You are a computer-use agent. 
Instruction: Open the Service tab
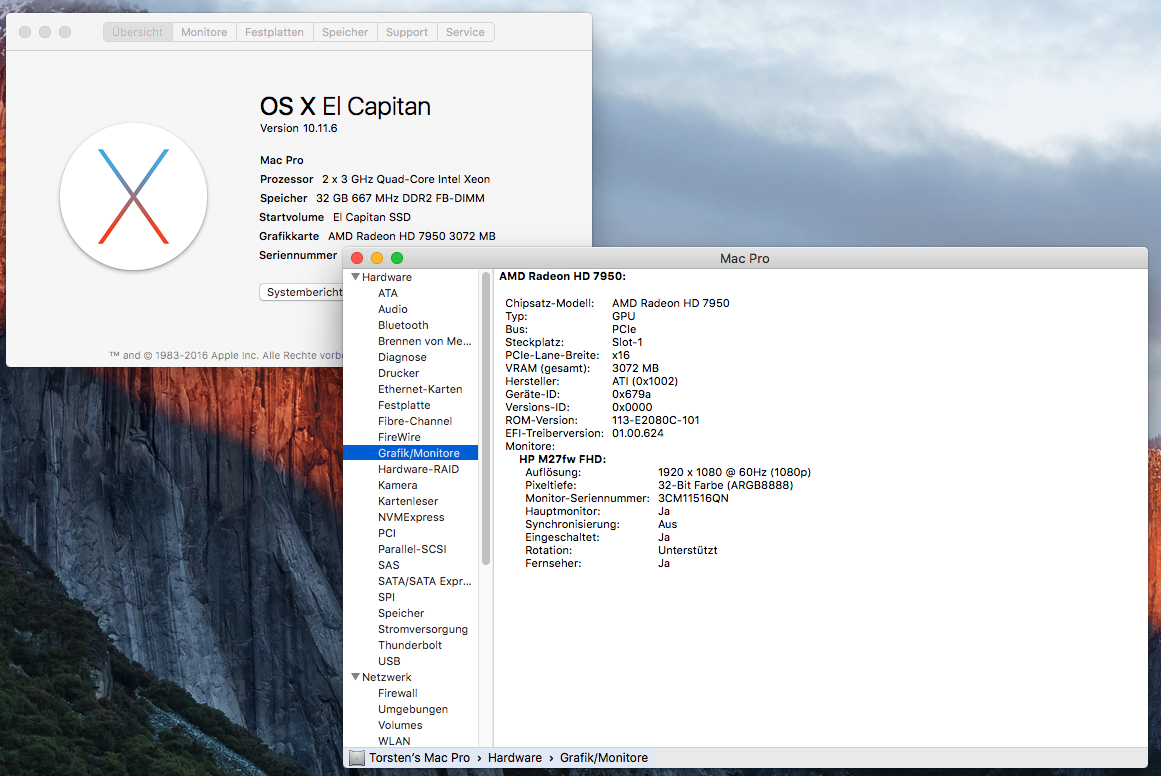pyautogui.click(x=466, y=32)
